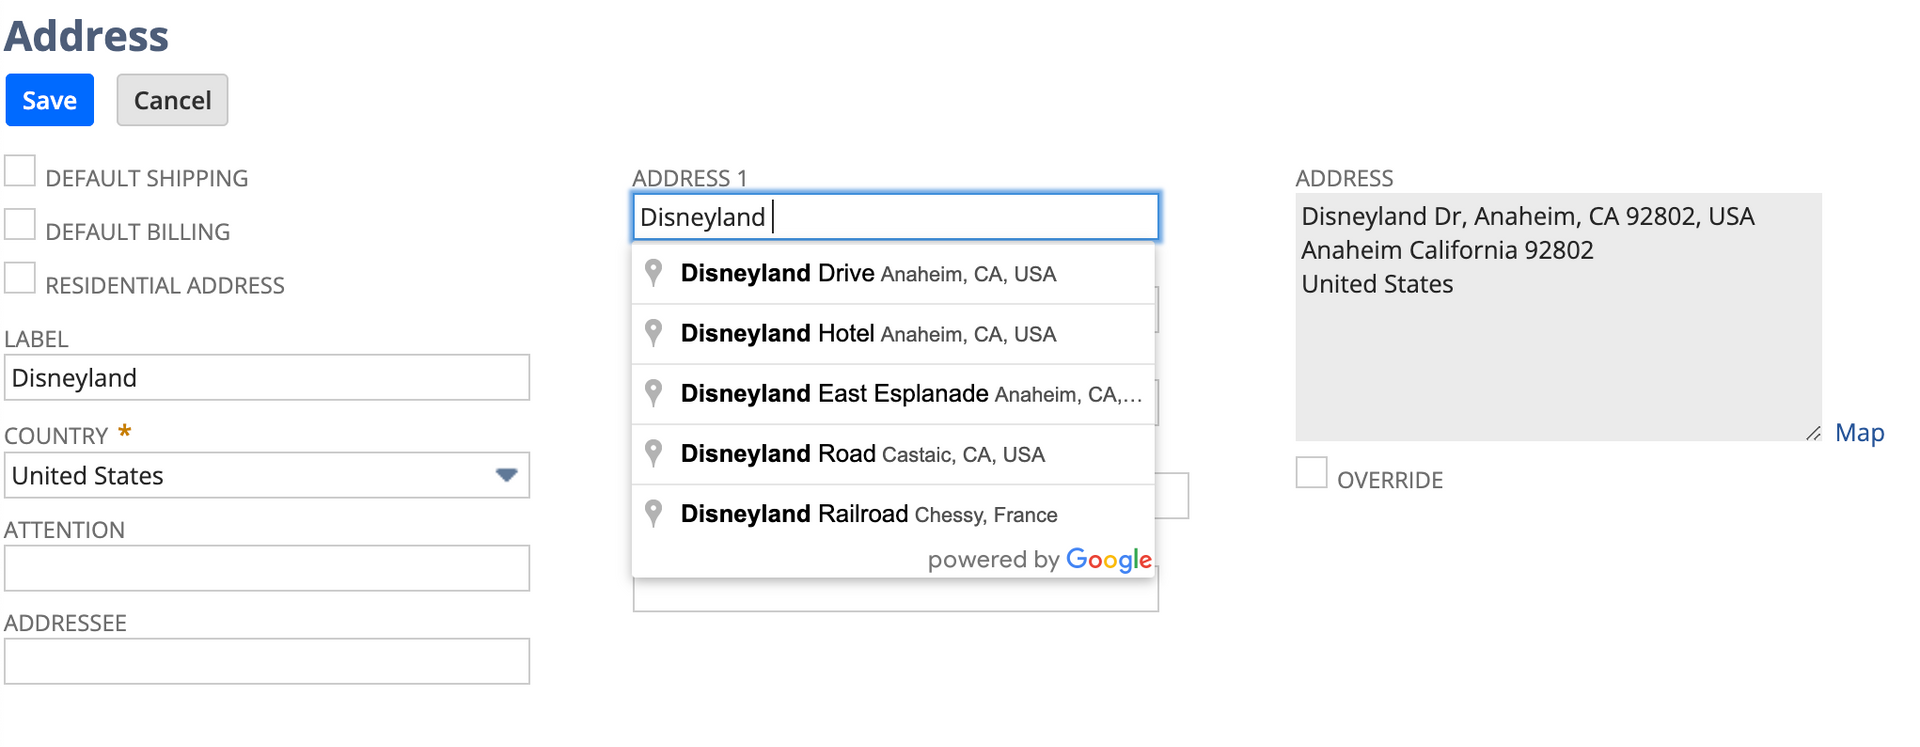Open the Country dropdown arrow
1920x747 pixels.
[506, 475]
